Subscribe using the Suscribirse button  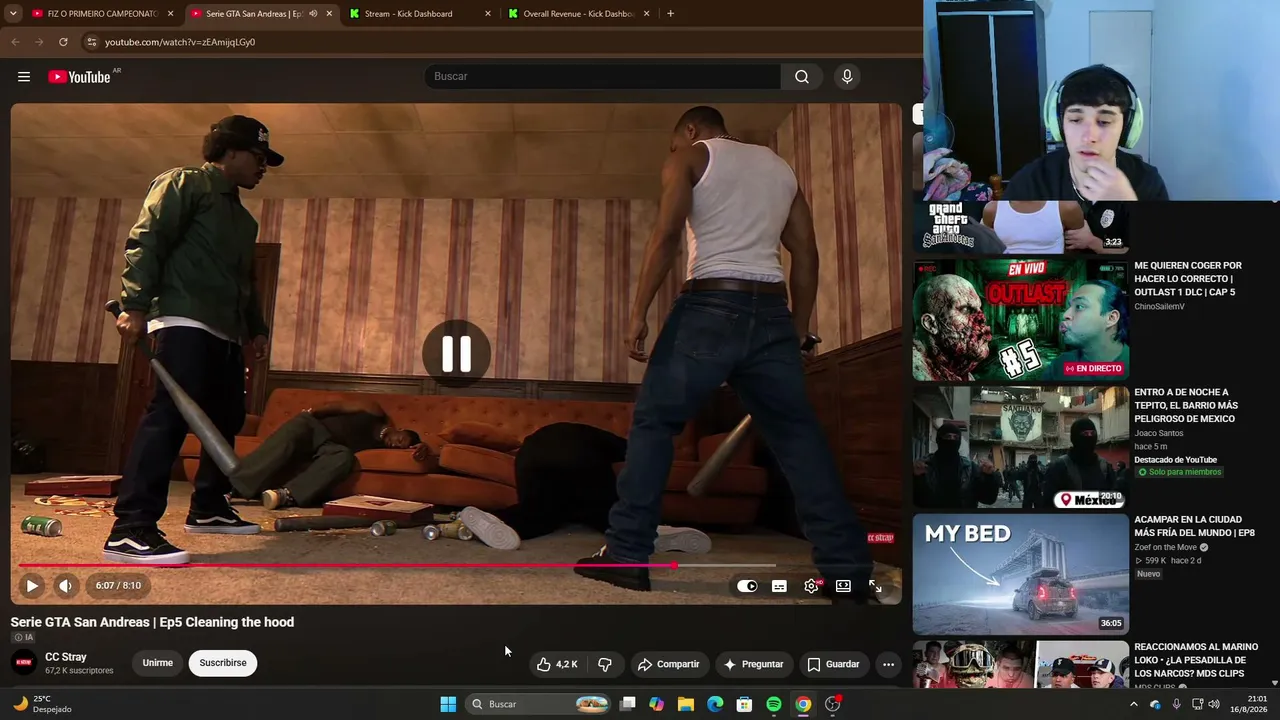[222, 663]
